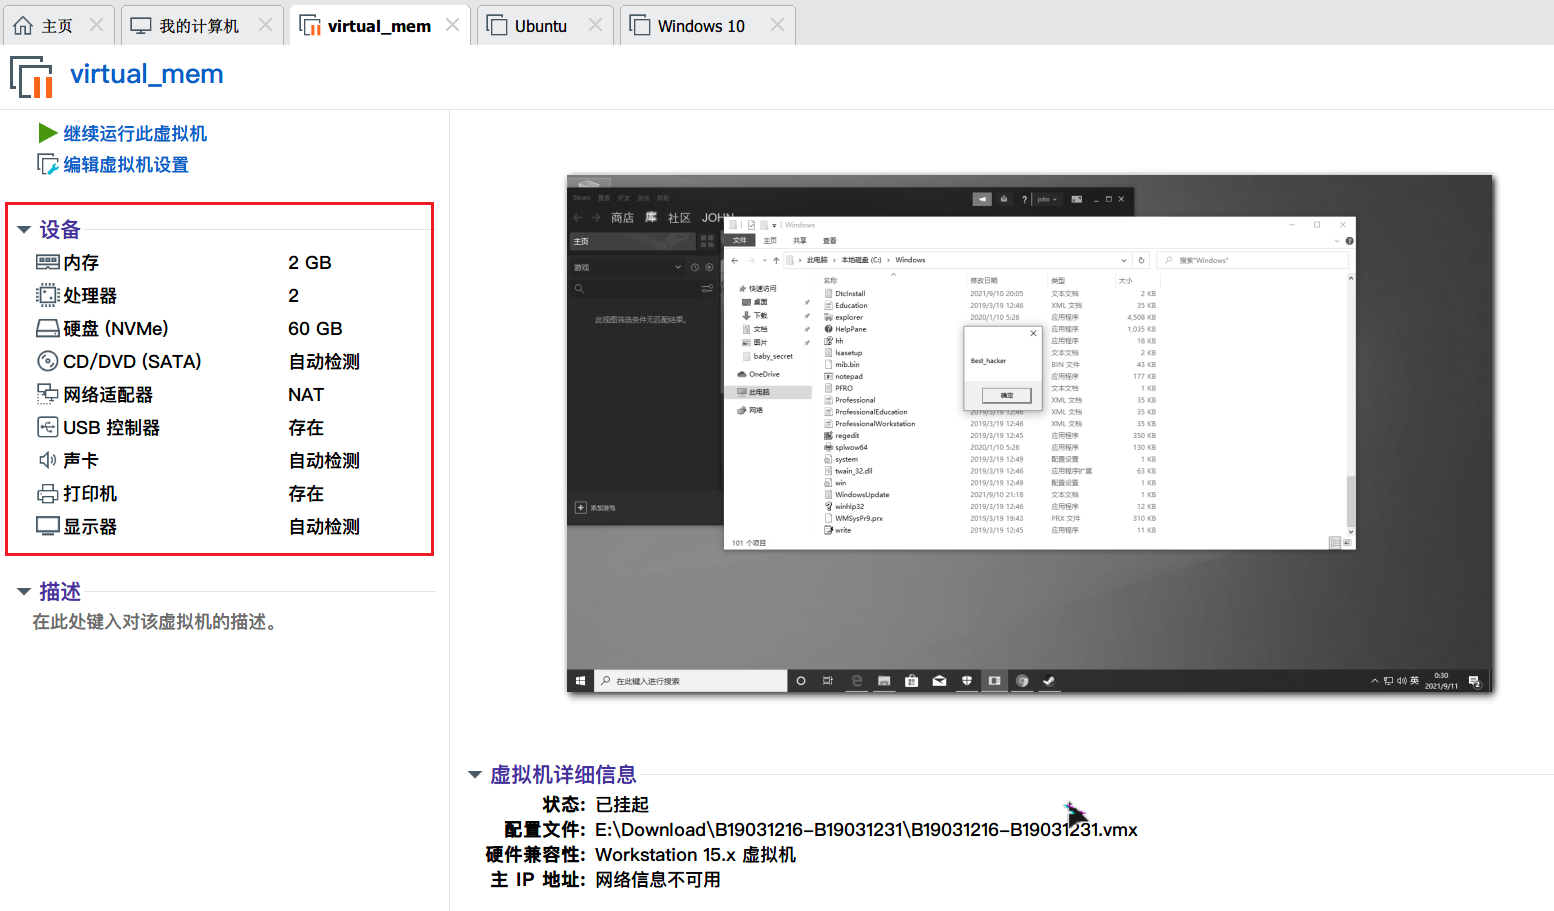Select the 网络适配器 device label
Viewport: 1554px width, 911px height.
108,394
